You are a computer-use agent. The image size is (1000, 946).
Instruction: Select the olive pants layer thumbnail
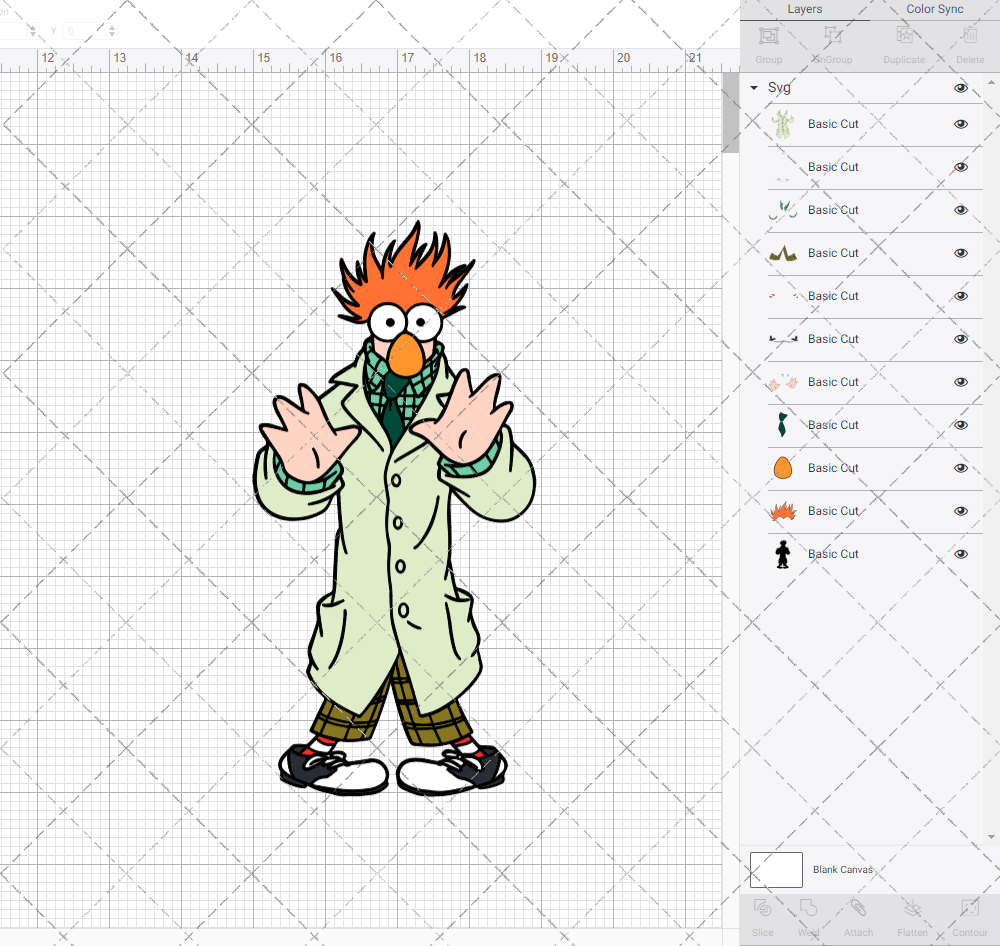click(x=783, y=253)
